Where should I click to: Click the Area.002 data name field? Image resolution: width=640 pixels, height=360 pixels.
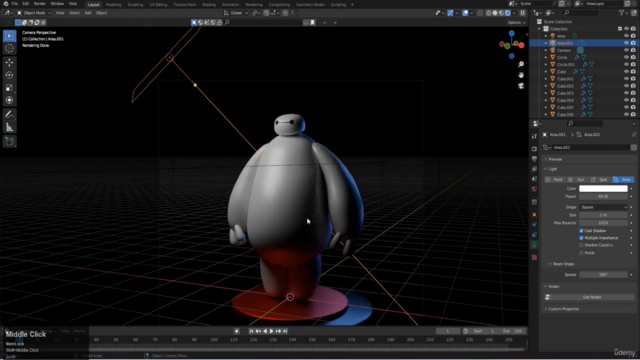point(591,147)
